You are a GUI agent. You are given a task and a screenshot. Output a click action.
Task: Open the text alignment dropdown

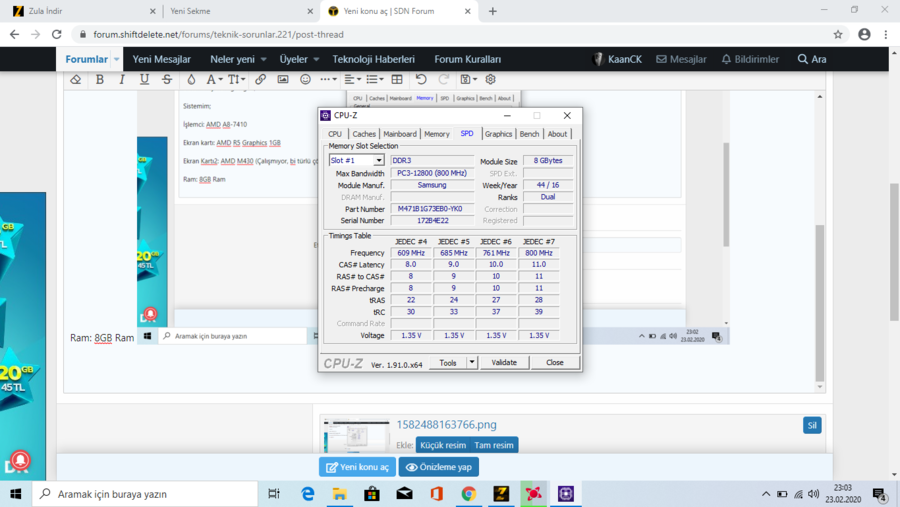pos(352,80)
